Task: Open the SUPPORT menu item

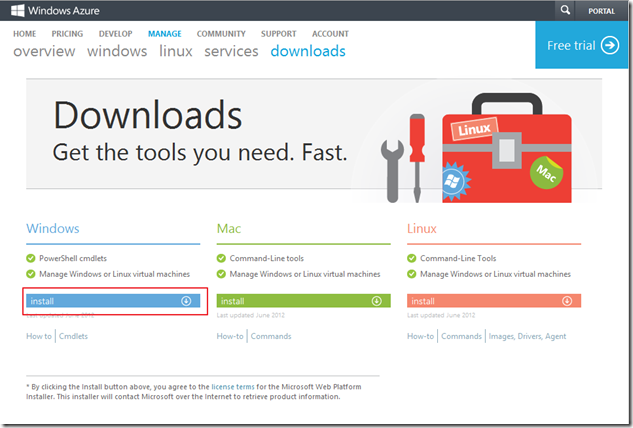Action: pos(279,34)
